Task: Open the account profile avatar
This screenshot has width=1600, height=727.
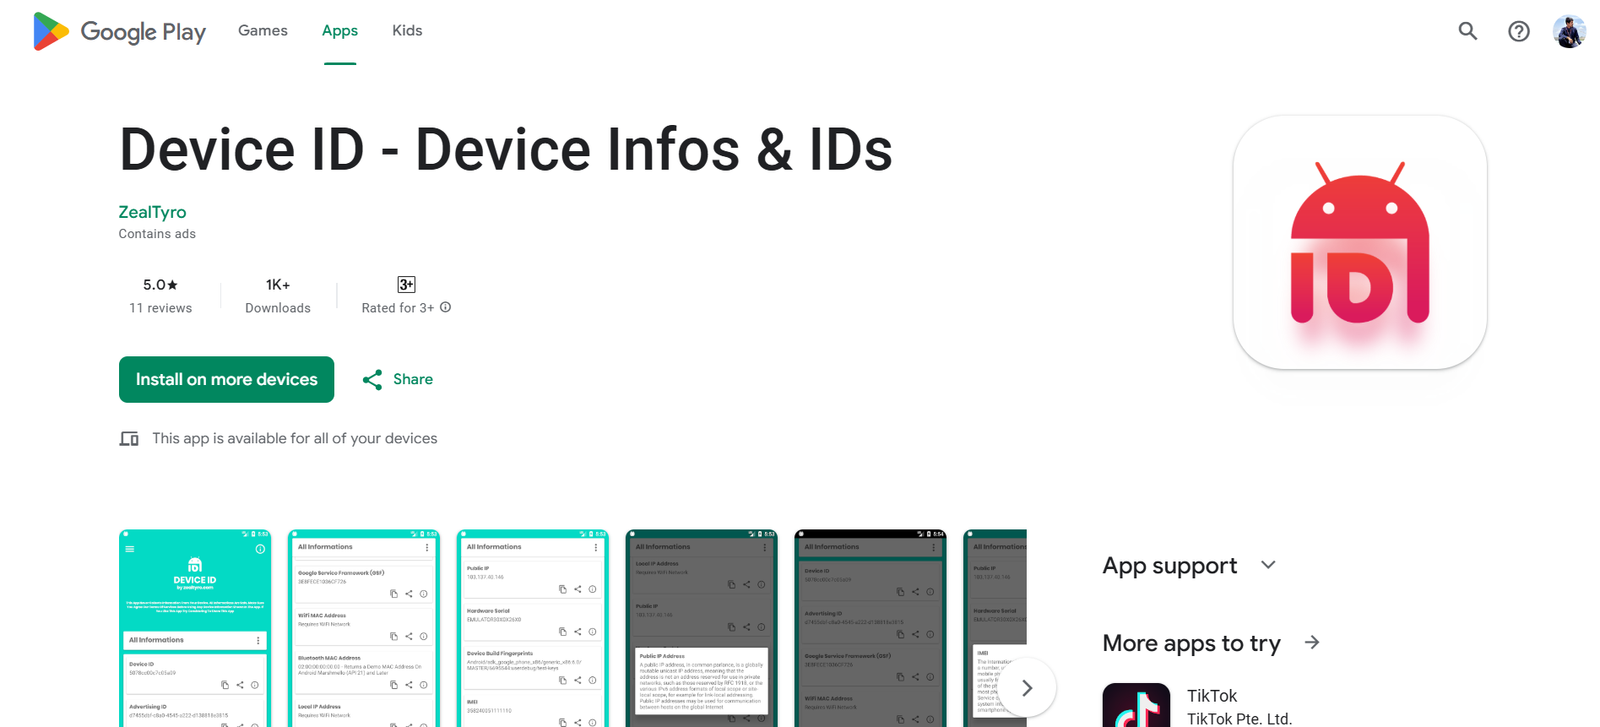Action: [x=1569, y=31]
